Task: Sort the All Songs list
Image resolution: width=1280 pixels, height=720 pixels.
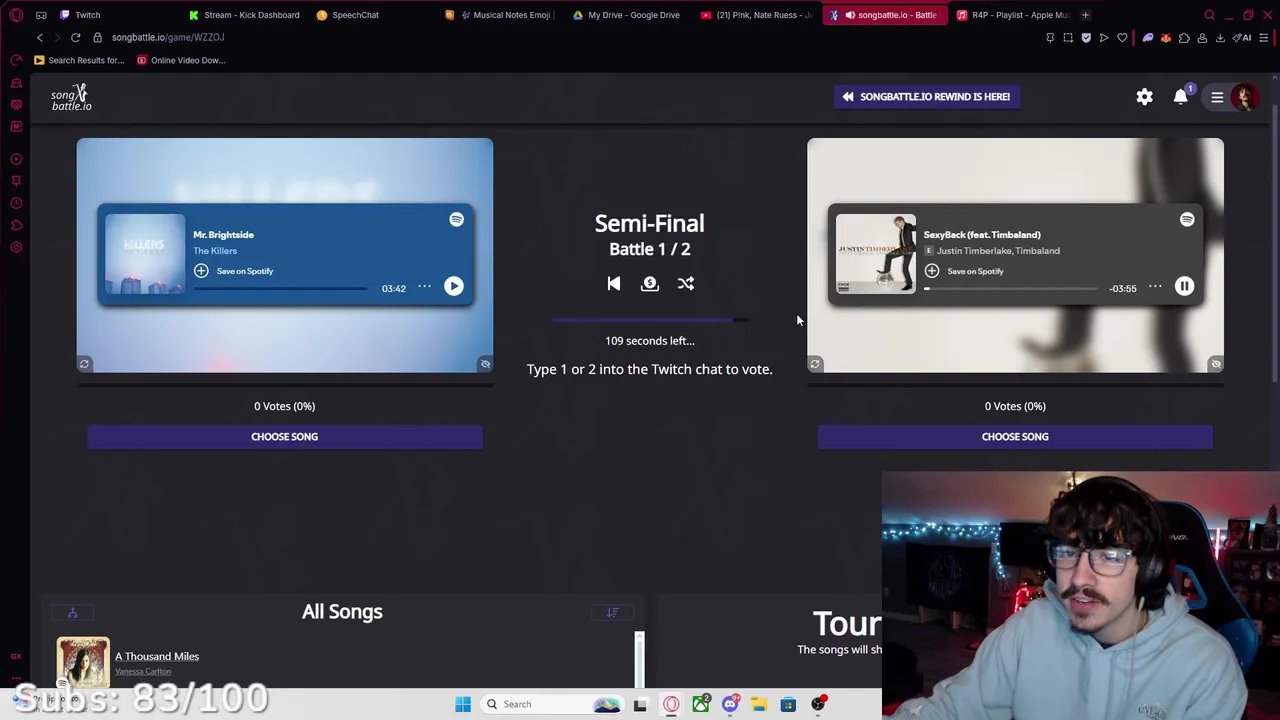Action: click(x=612, y=613)
